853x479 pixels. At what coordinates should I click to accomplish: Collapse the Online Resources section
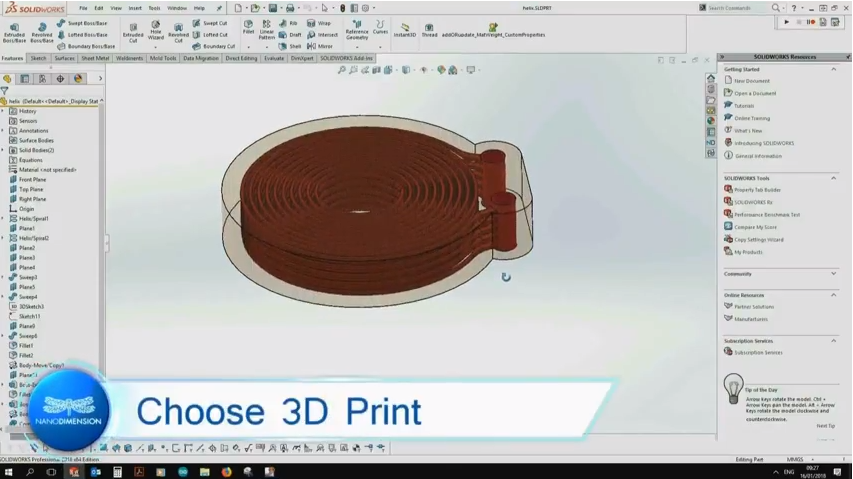pos(833,295)
